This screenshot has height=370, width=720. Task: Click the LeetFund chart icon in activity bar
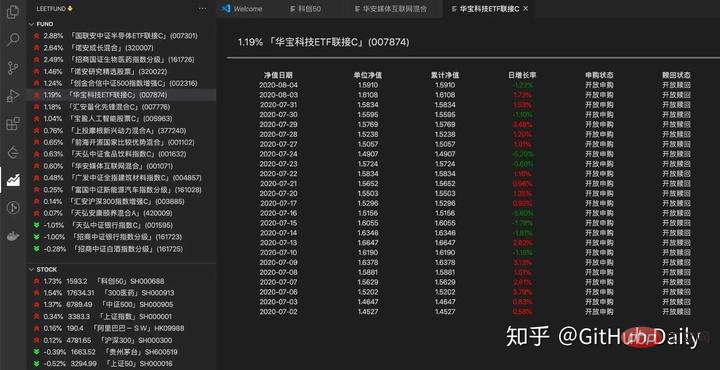coord(13,180)
